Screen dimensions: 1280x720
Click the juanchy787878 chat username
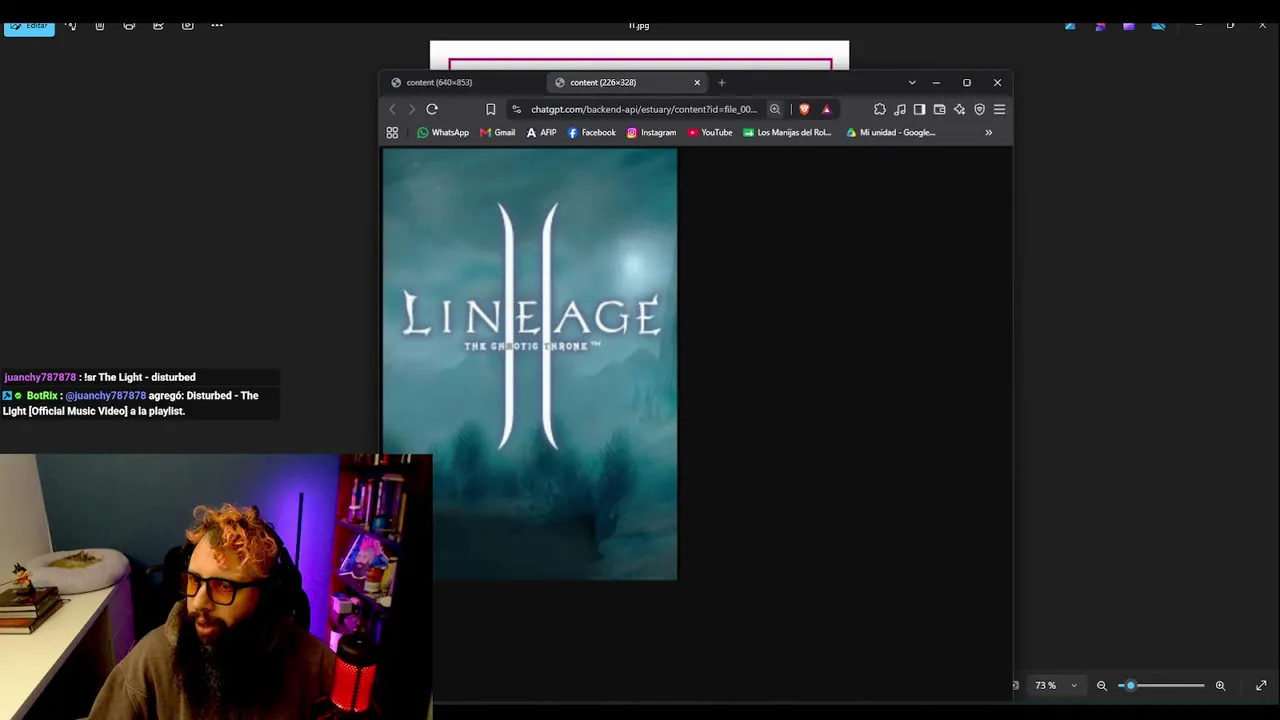40,377
